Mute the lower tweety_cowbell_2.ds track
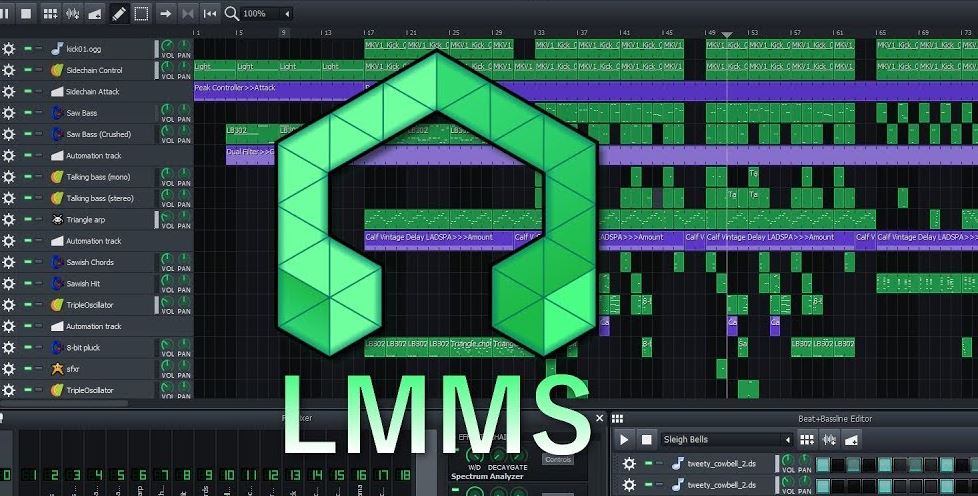 (x=649, y=485)
